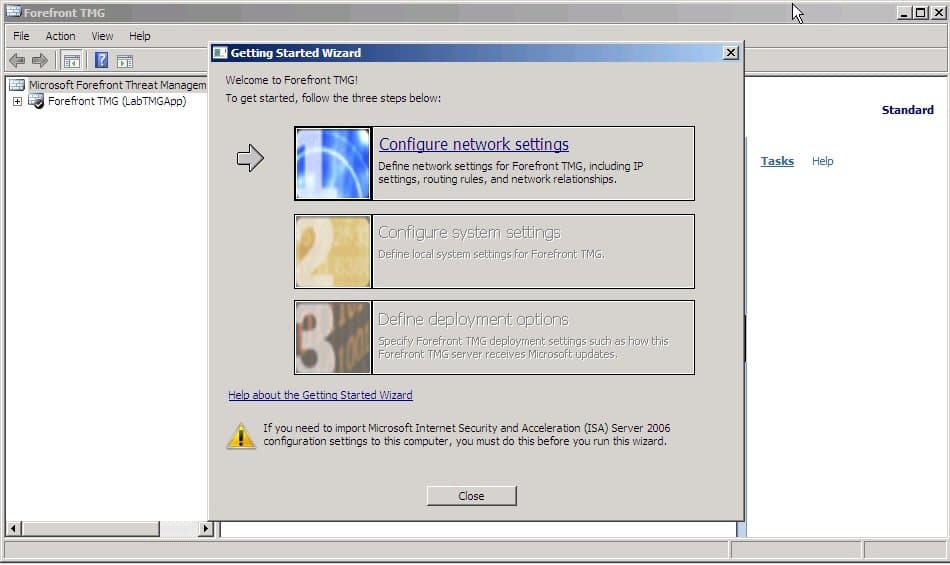This screenshot has width=950, height=565.
Task: Minimize the Forefront TMG window
Action: (904, 12)
